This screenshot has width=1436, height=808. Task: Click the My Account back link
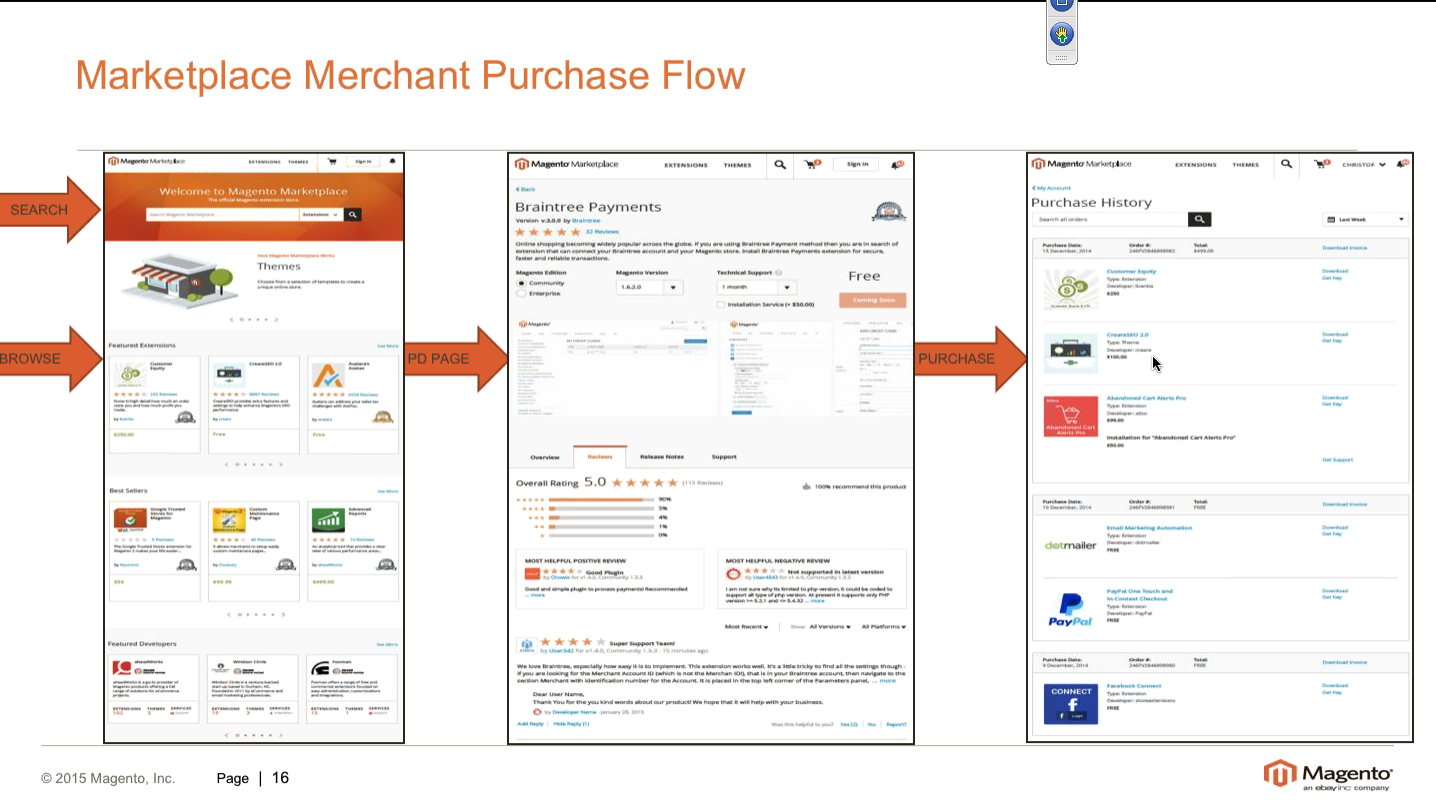1051,187
